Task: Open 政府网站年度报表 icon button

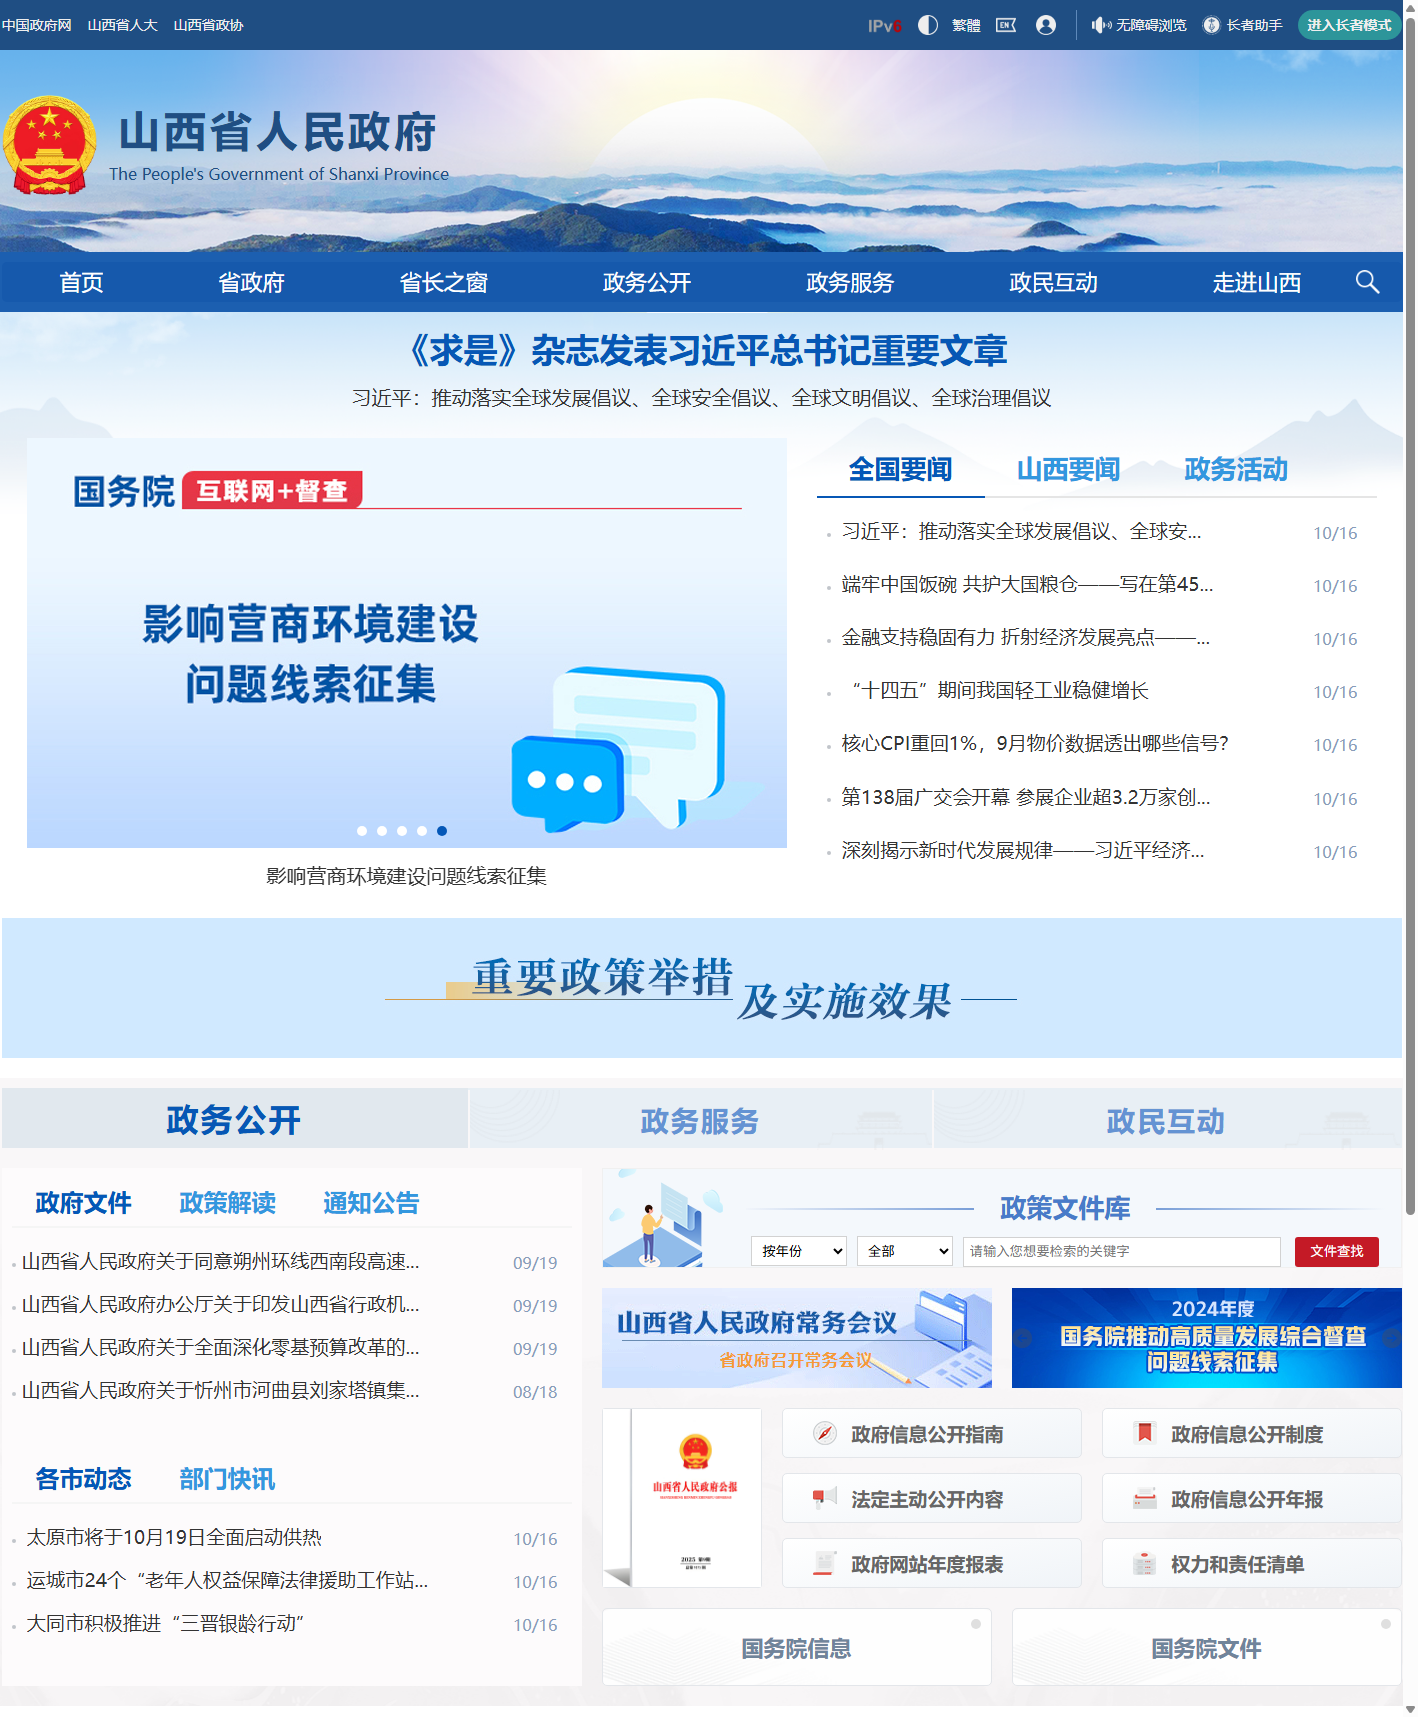Action: coord(932,1564)
